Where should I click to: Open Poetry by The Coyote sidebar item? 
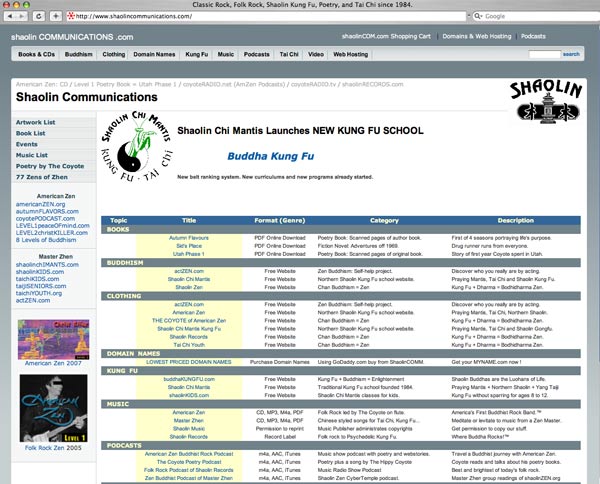(50, 165)
